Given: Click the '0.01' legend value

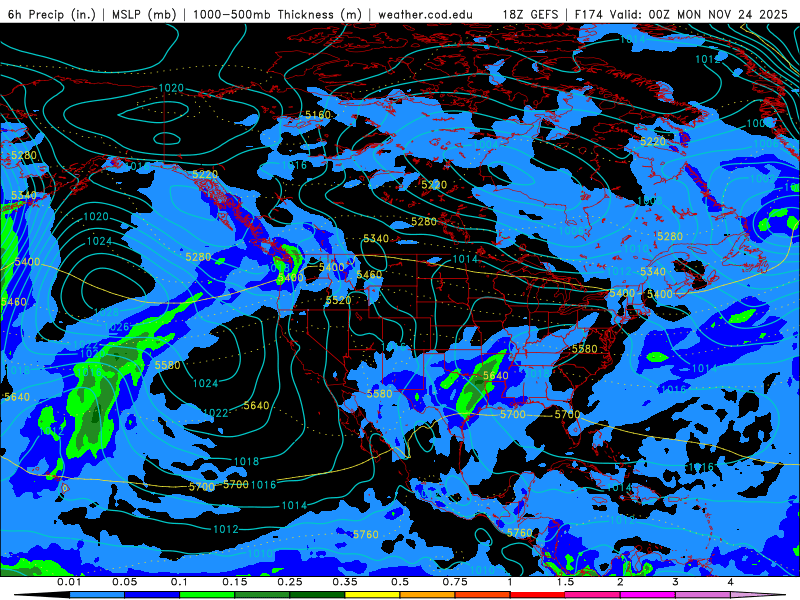Looking at the screenshot, I should point(69,582).
